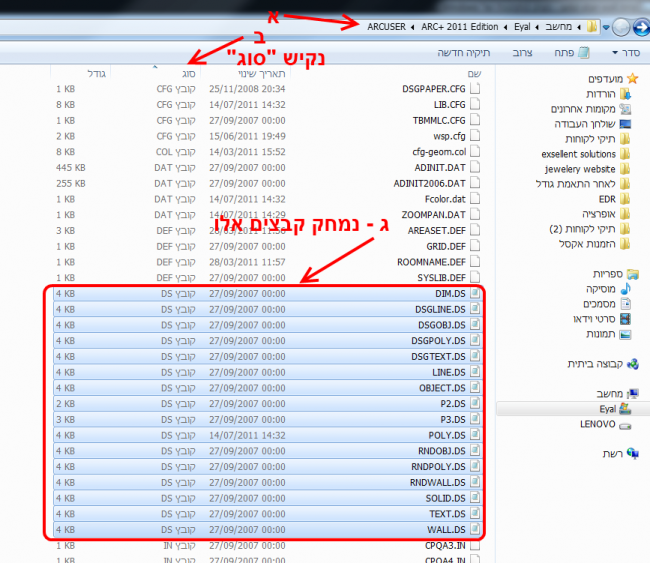Click the 'ARCUSER' breadcrumb in address bar
The image size is (650, 563).
[x=388, y=26]
